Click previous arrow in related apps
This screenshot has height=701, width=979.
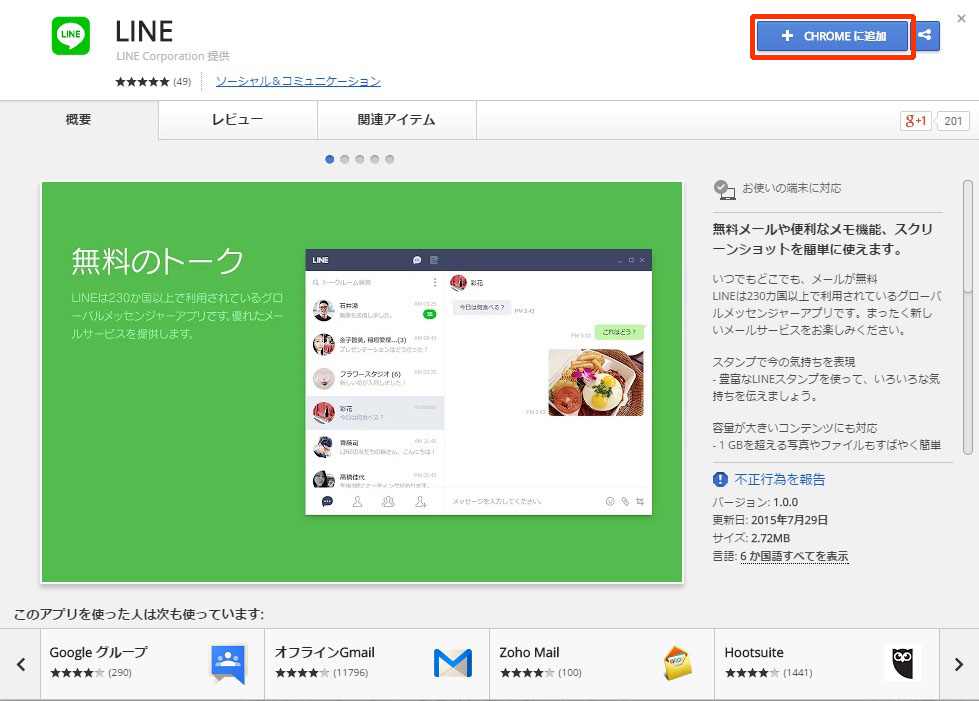click(21, 664)
